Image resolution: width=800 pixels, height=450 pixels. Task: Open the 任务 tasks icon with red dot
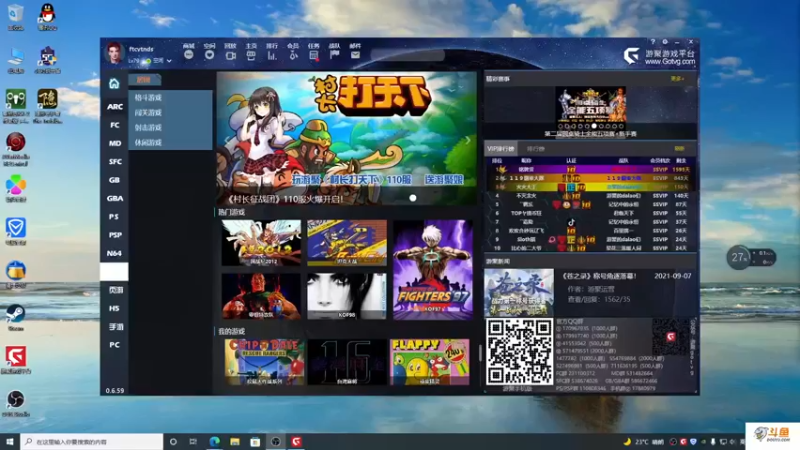click(314, 55)
